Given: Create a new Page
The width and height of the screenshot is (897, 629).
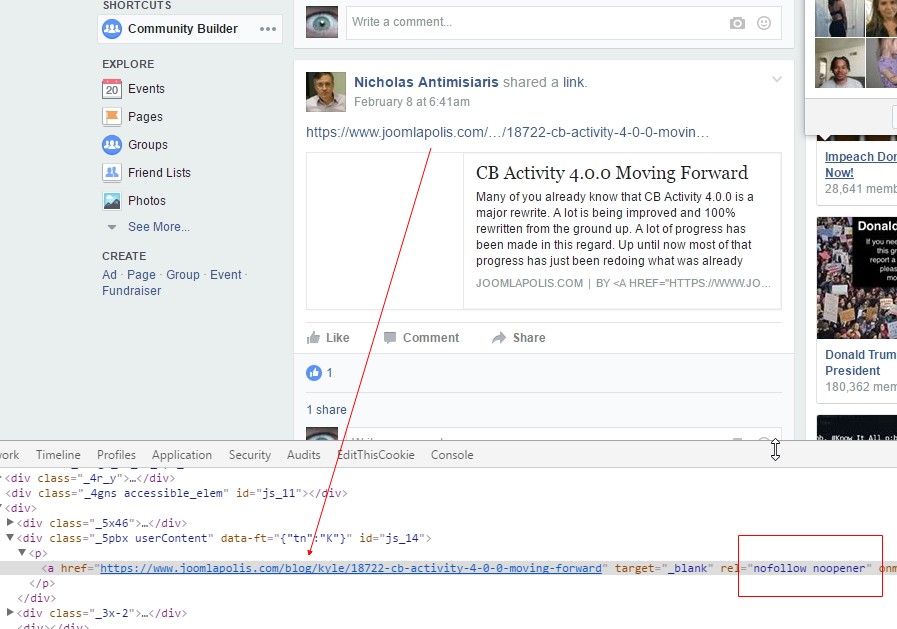Looking at the screenshot, I should [x=141, y=275].
